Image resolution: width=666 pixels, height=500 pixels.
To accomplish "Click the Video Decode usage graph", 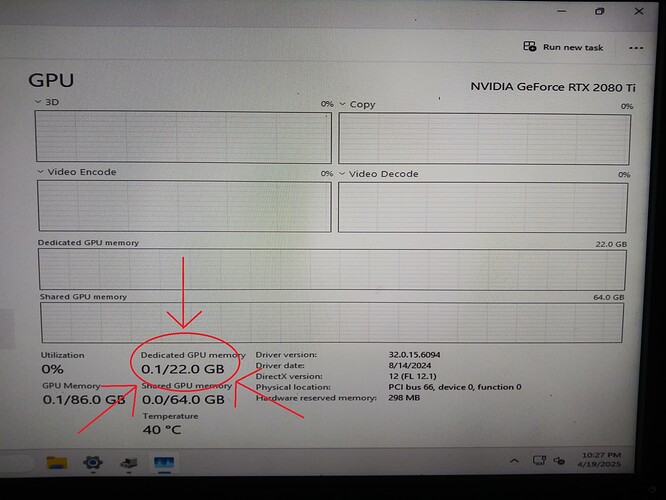I will (x=483, y=208).
